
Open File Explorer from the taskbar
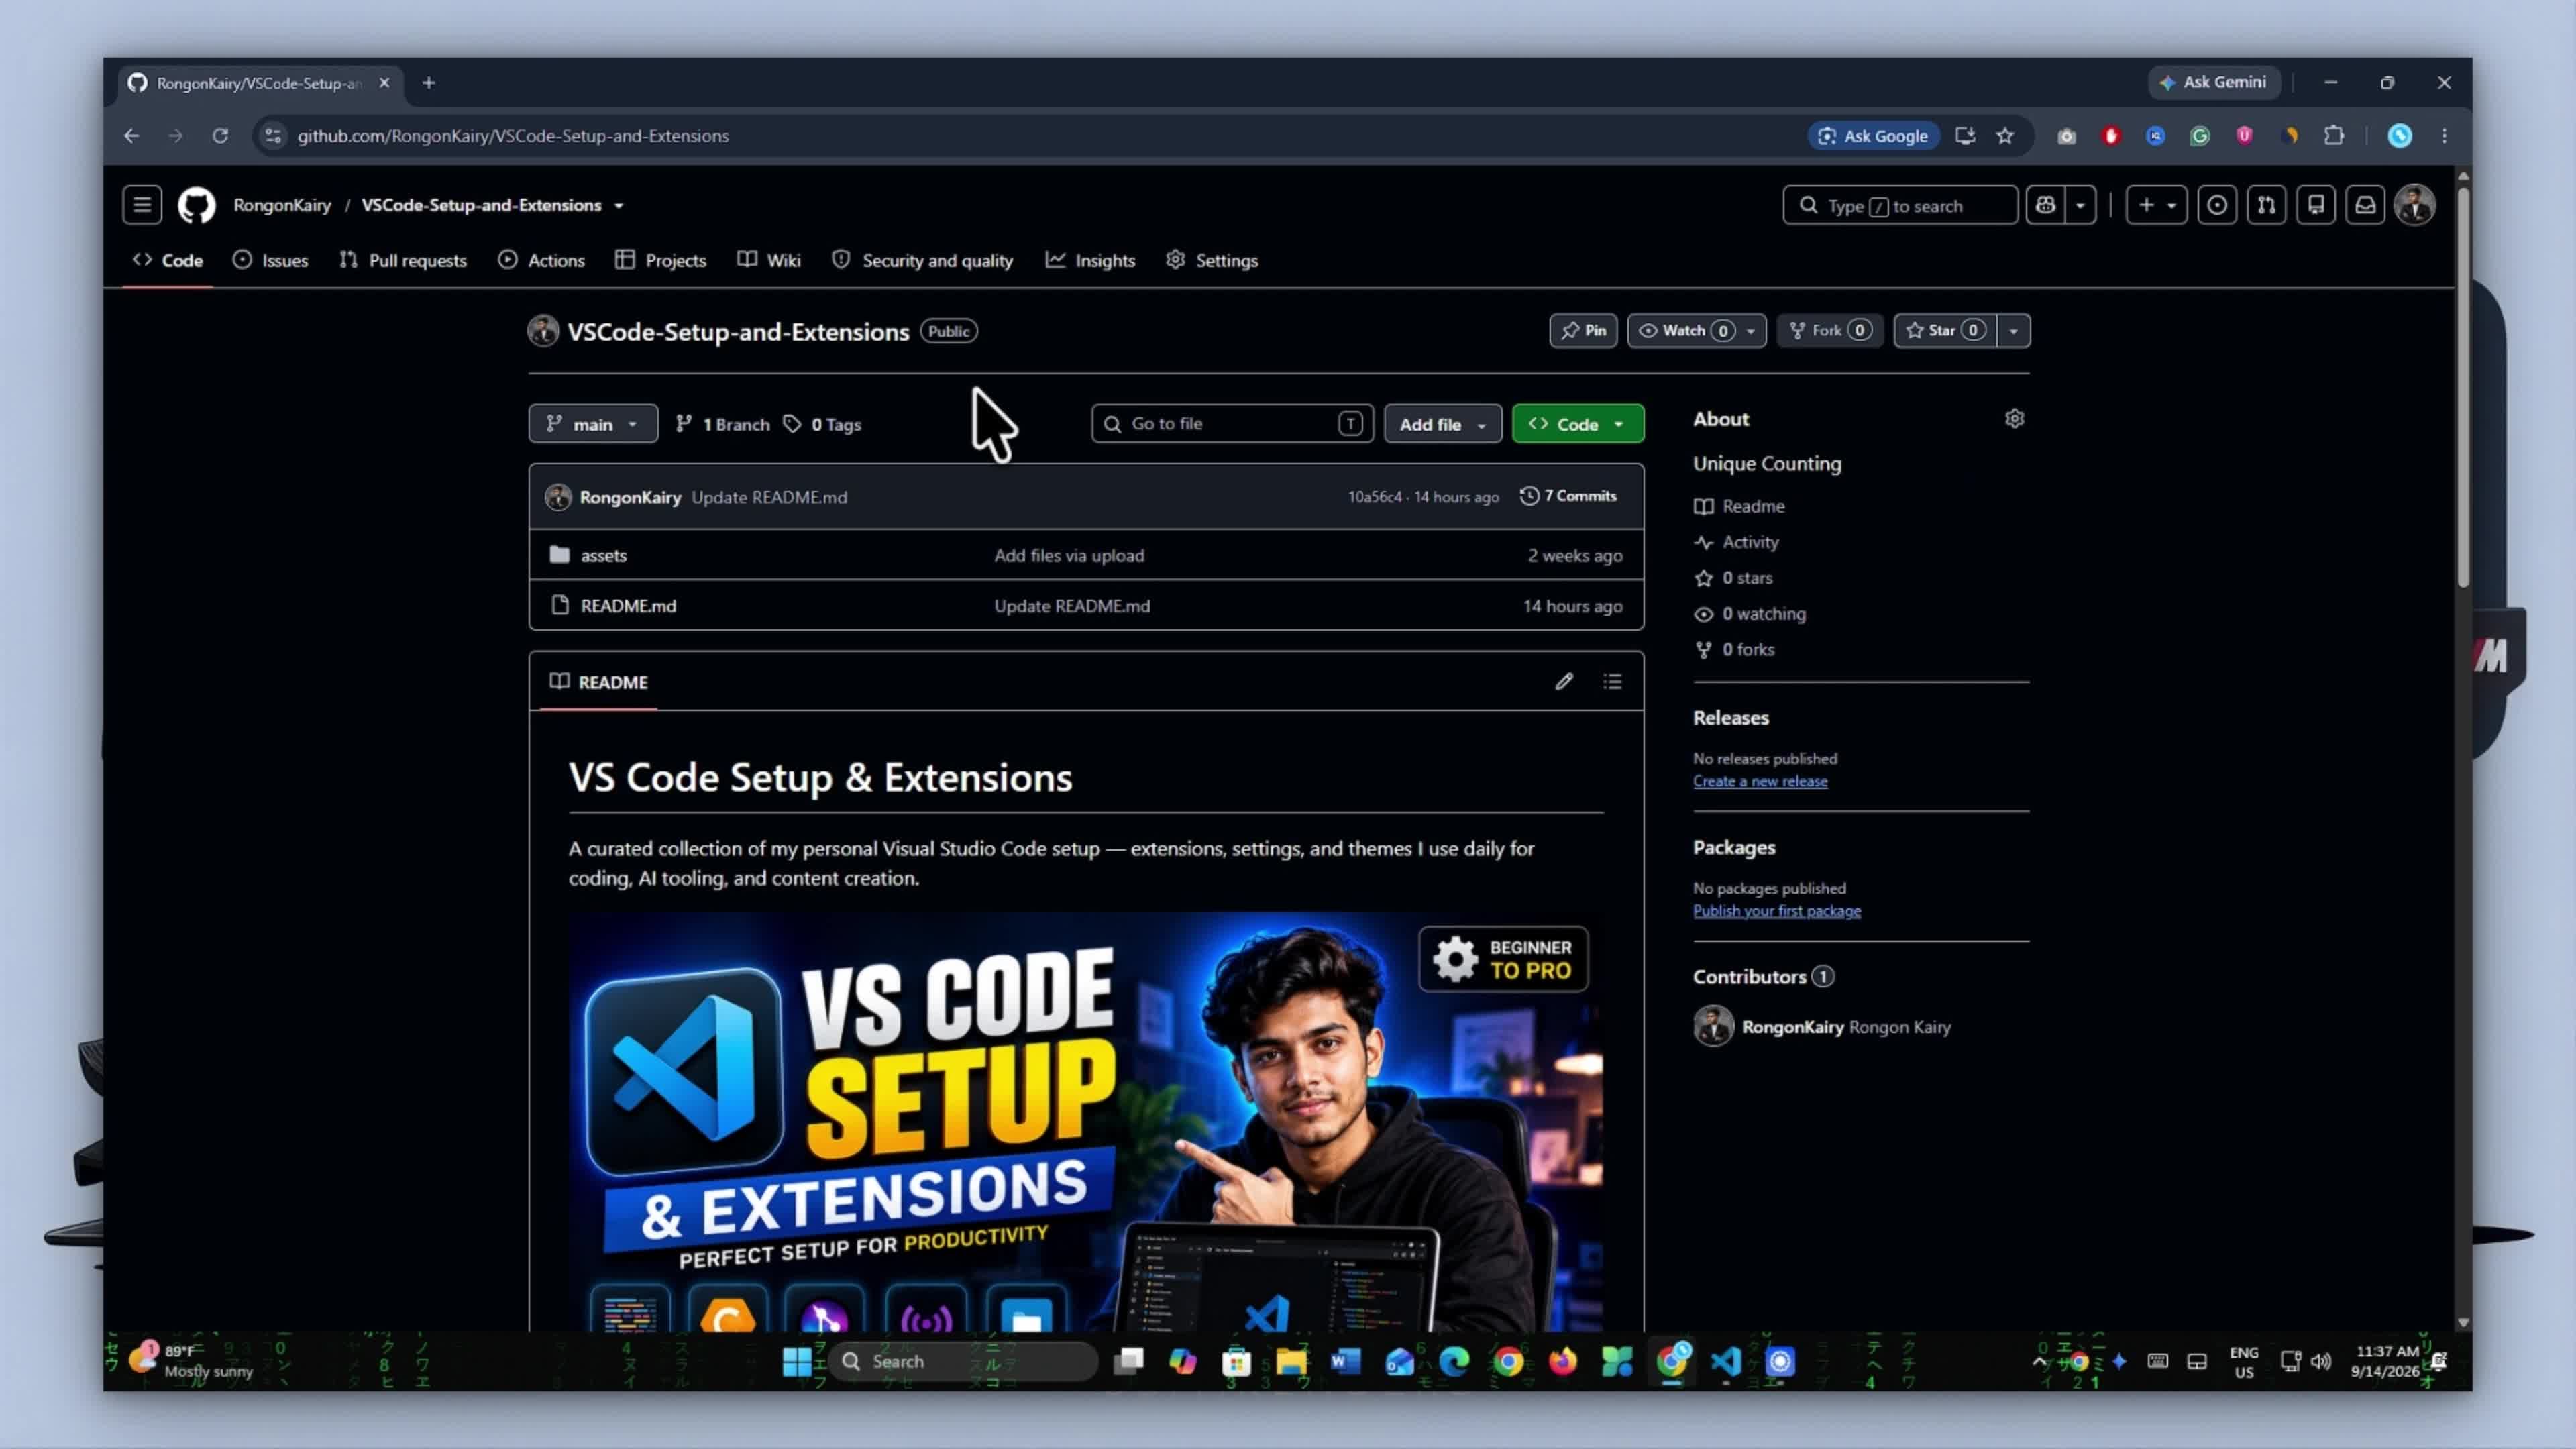click(1291, 1361)
